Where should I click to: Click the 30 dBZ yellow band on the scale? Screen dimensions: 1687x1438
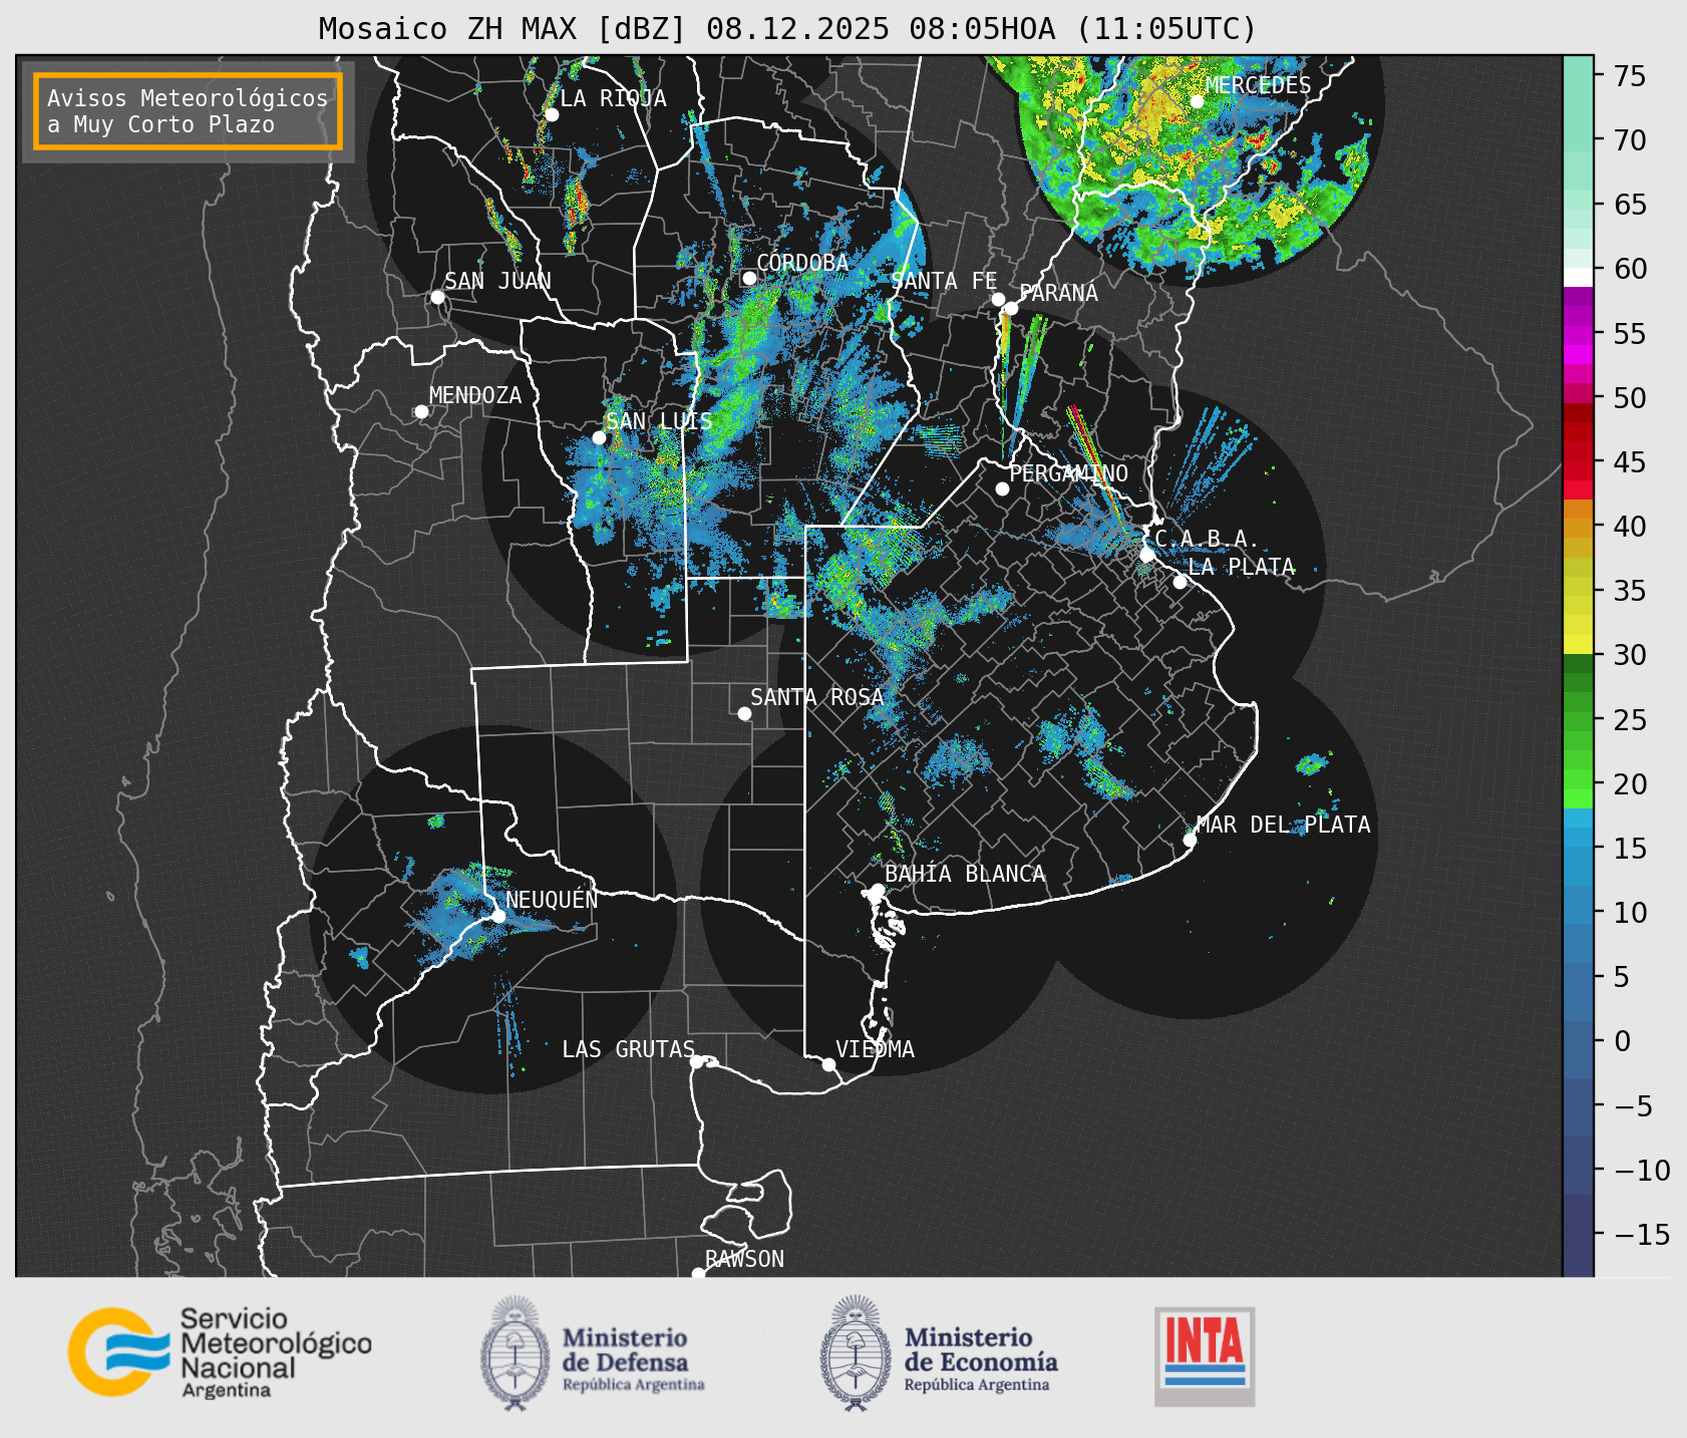1578,645
